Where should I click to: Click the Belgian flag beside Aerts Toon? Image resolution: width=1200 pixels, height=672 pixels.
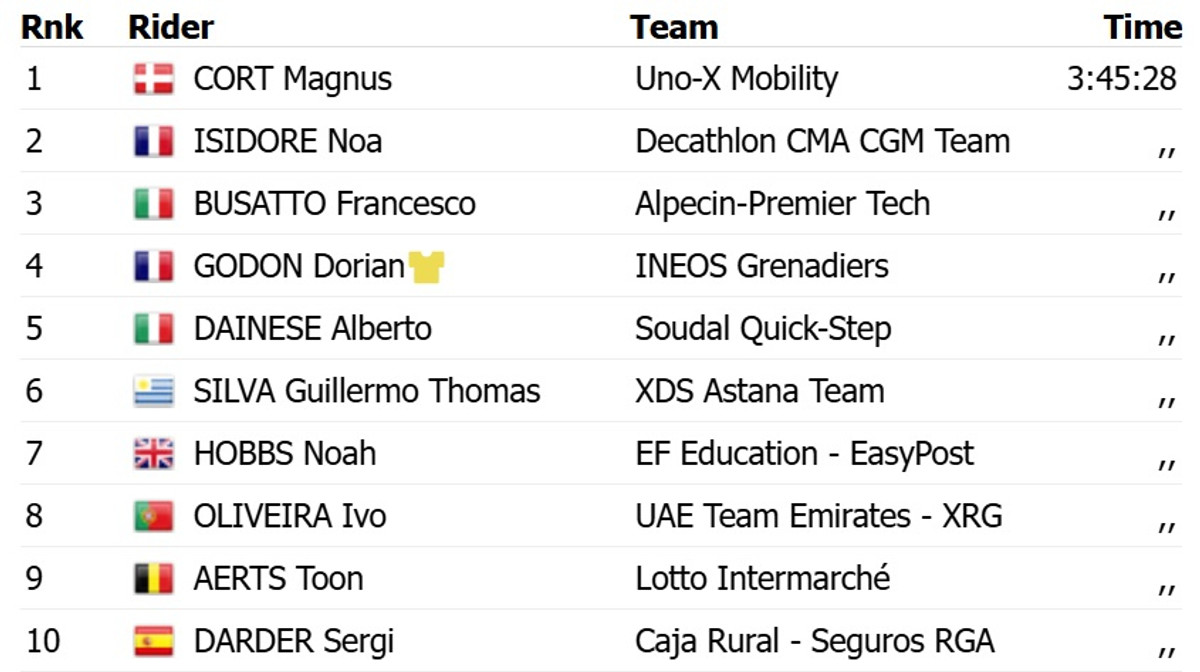(153, 579)
